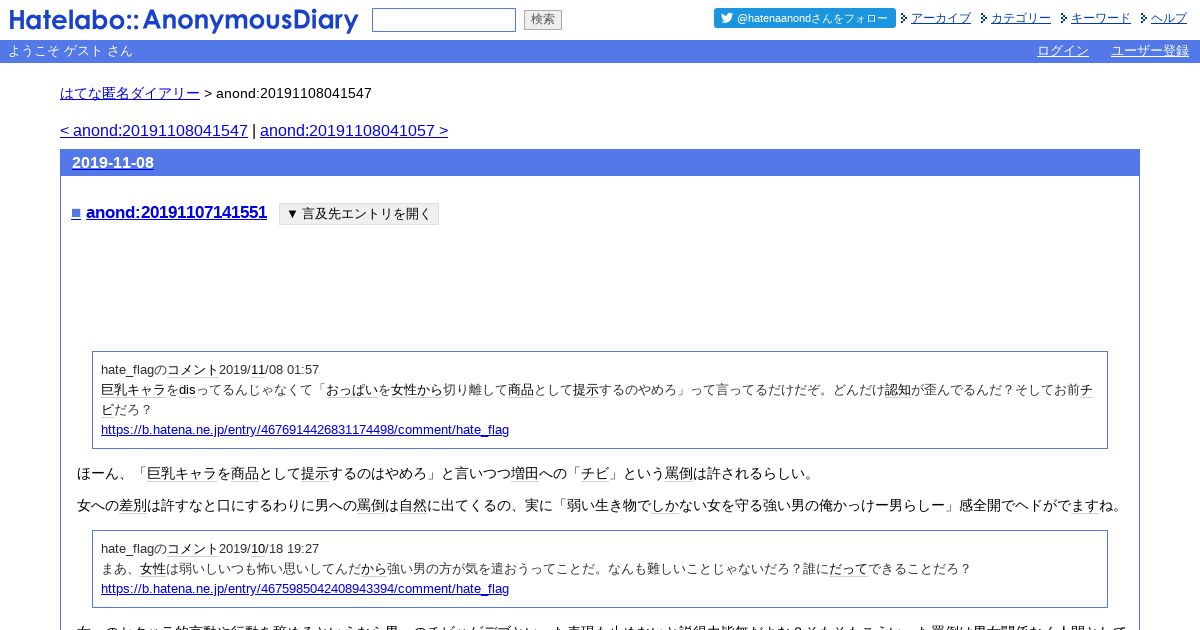Click keyword おっぱい in first quote
The image size is (1200, 630).
[352, 390]
